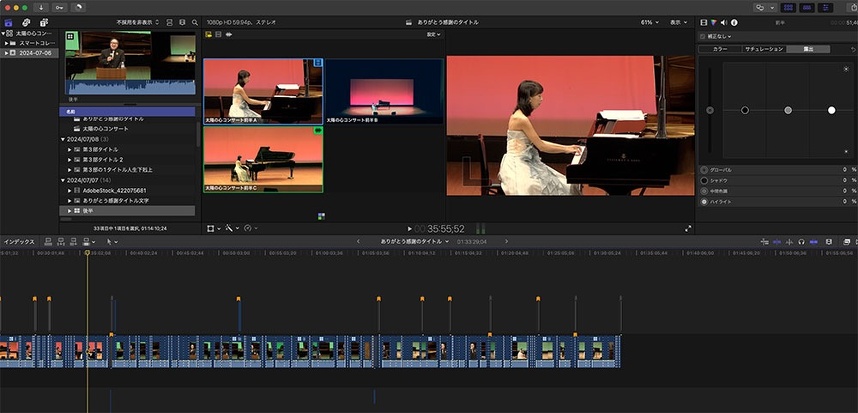This screenshot has height=413, width=858.
Task: Collapse the 2024/07/08 date group
Action: pyautogui.click(x=63, y=139)
